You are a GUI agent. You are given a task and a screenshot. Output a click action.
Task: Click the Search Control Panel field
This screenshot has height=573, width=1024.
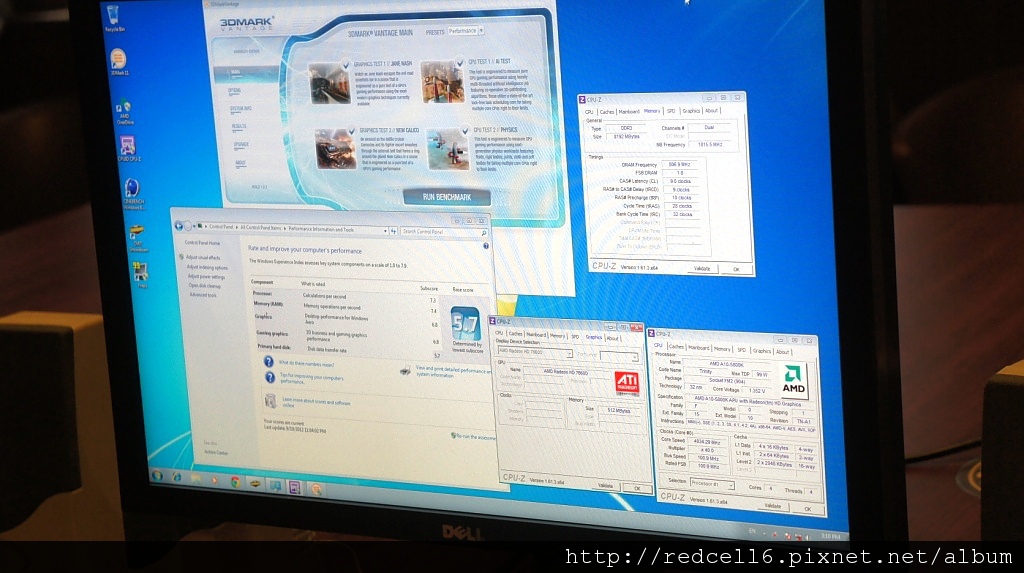pos(441,231)
